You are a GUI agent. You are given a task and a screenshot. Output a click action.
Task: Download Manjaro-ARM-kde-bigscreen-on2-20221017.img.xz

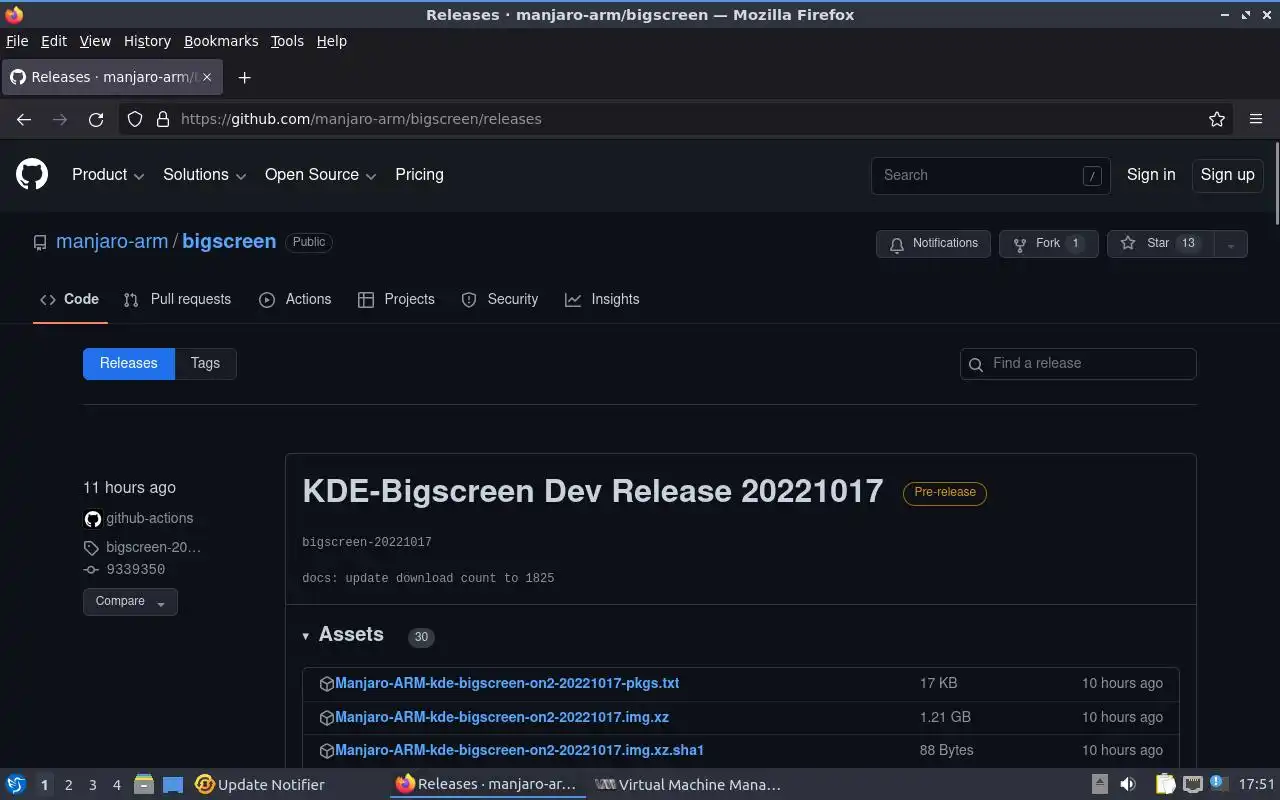pos(502,718)
